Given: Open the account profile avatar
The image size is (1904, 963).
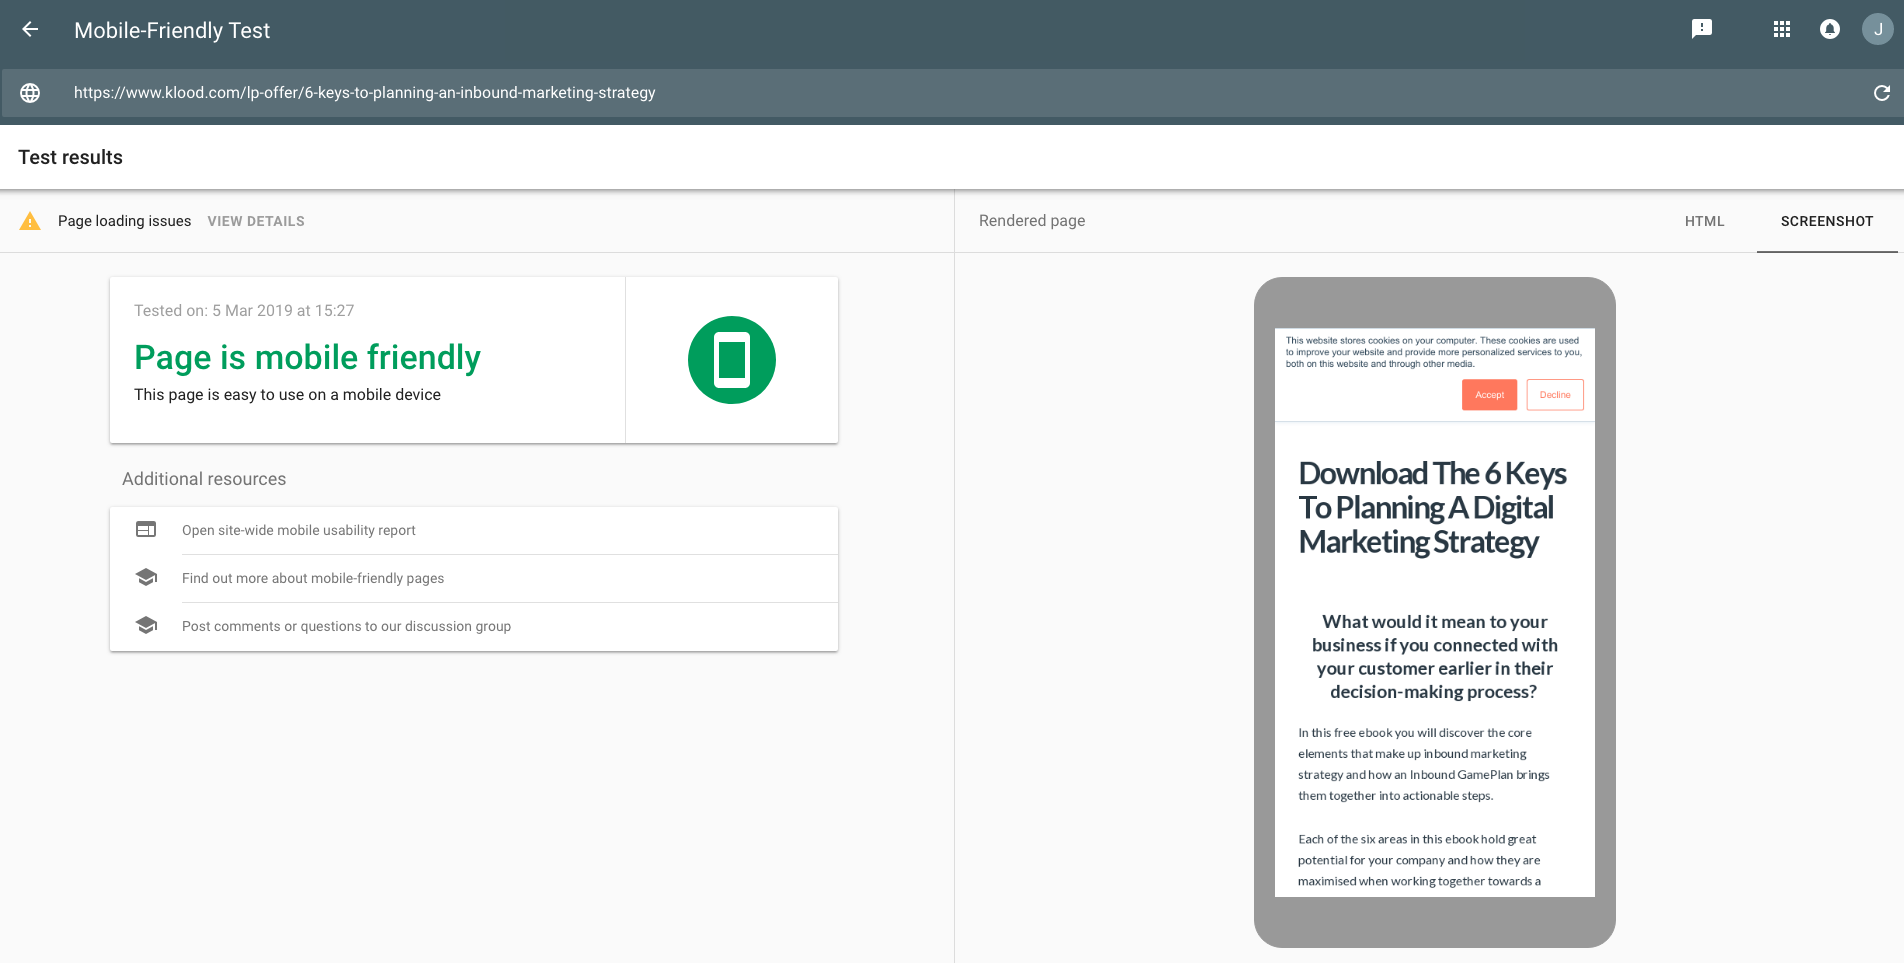Looking at the screenshot, I should click(x=1877, y=29).
